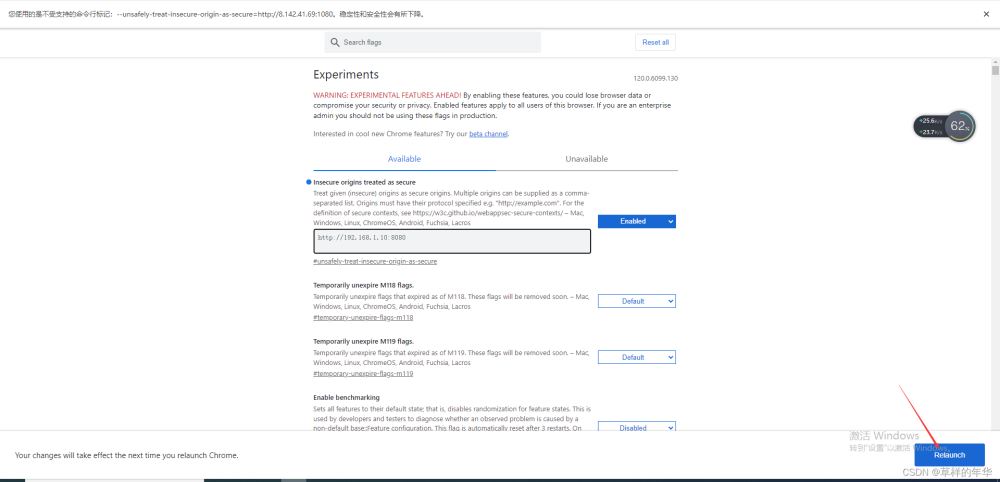
Task: Open #unsafely-treat-insecure-origin-as-secure anchor link
Action: 375,261
